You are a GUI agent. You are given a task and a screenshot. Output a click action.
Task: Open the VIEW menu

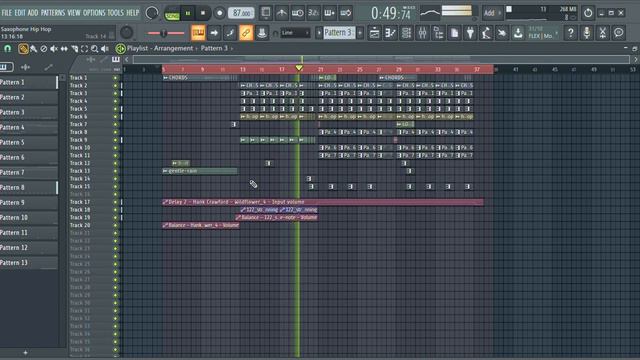[x=74, y=13]
